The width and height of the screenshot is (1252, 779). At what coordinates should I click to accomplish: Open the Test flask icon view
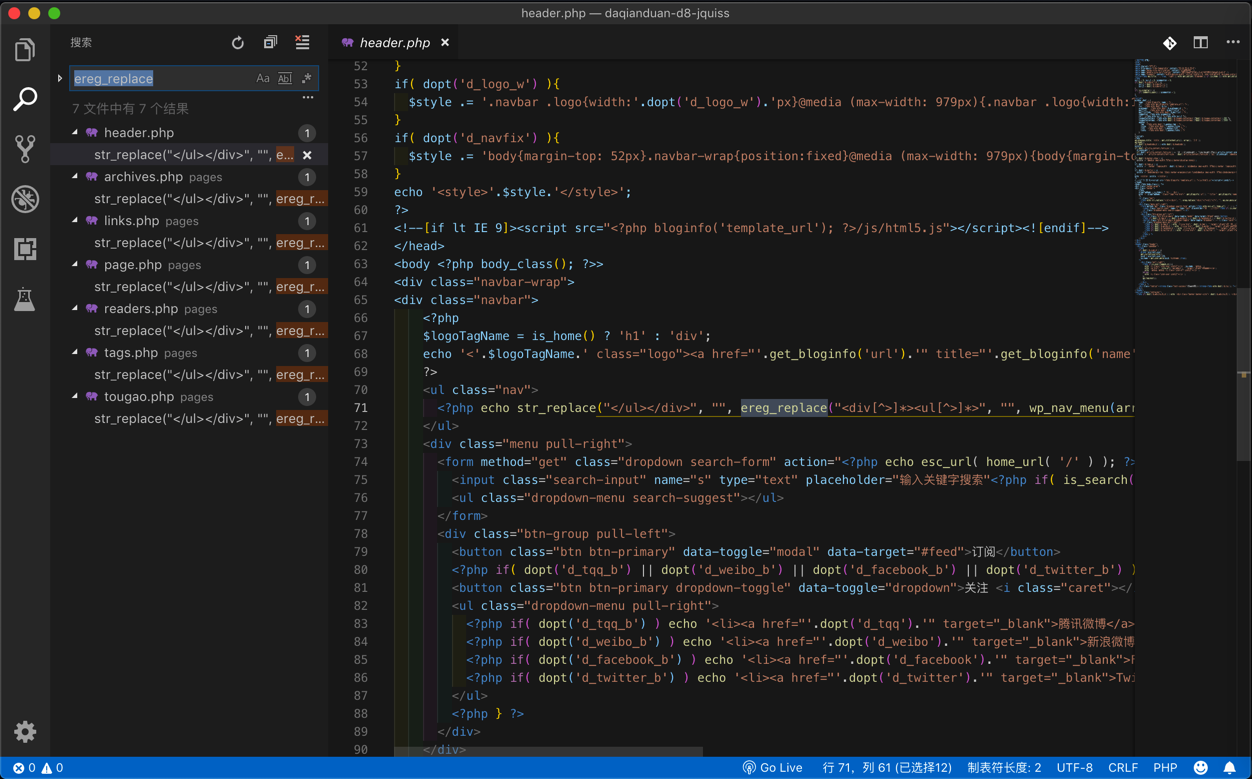(25, 299)
